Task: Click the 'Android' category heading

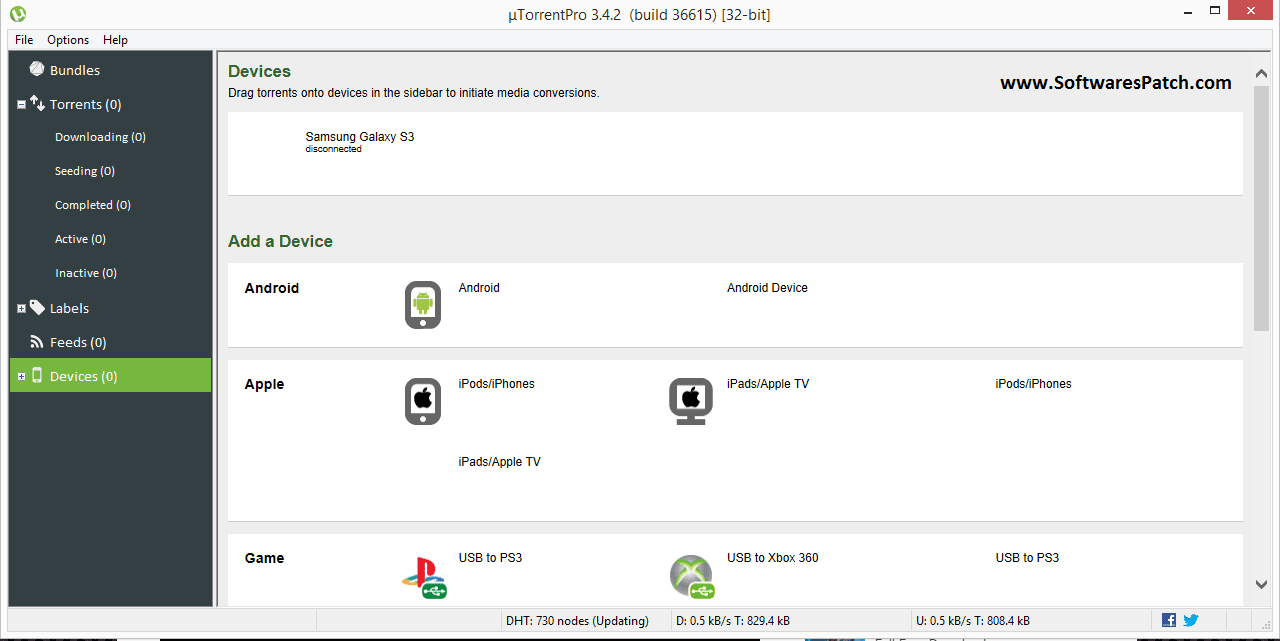Action: [272, 288]
